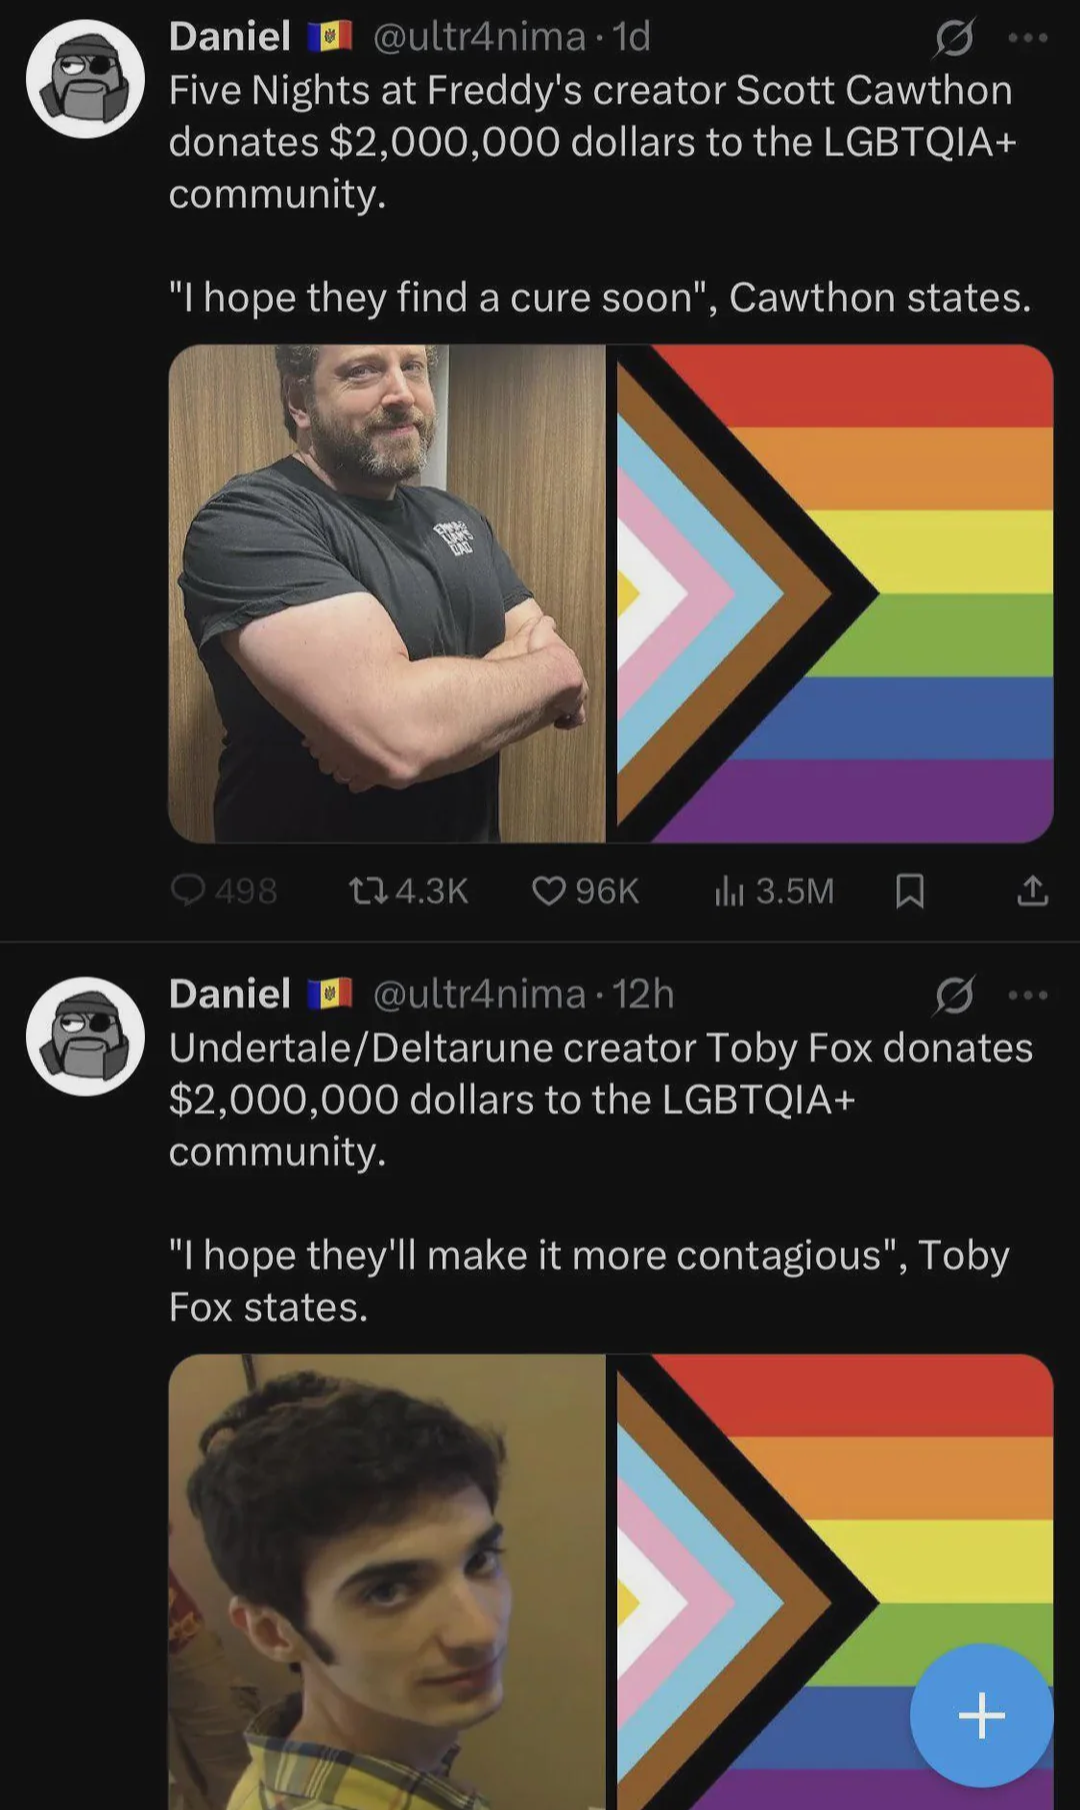
Task: Open more options on first tweet
Action: tap(1028, 38)
